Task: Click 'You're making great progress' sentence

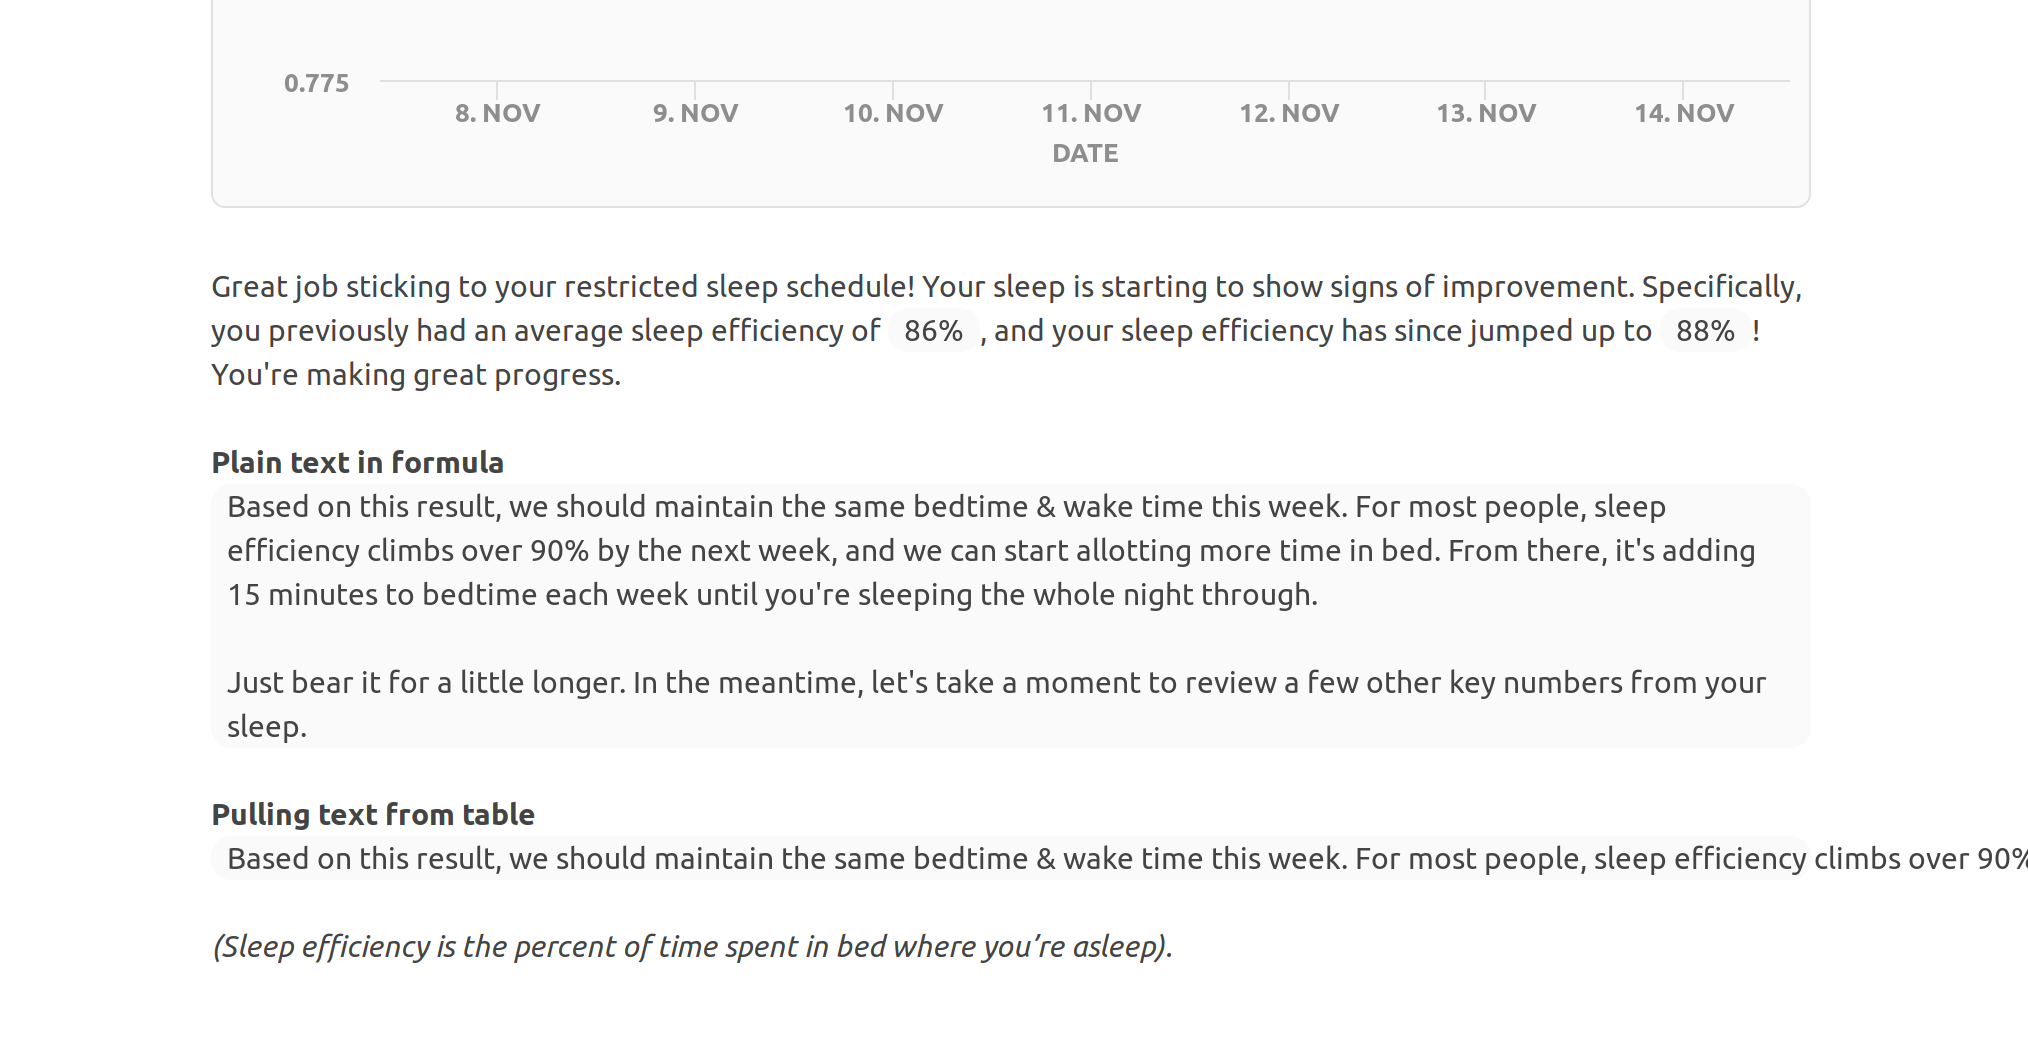Action: tap(416, 375)
